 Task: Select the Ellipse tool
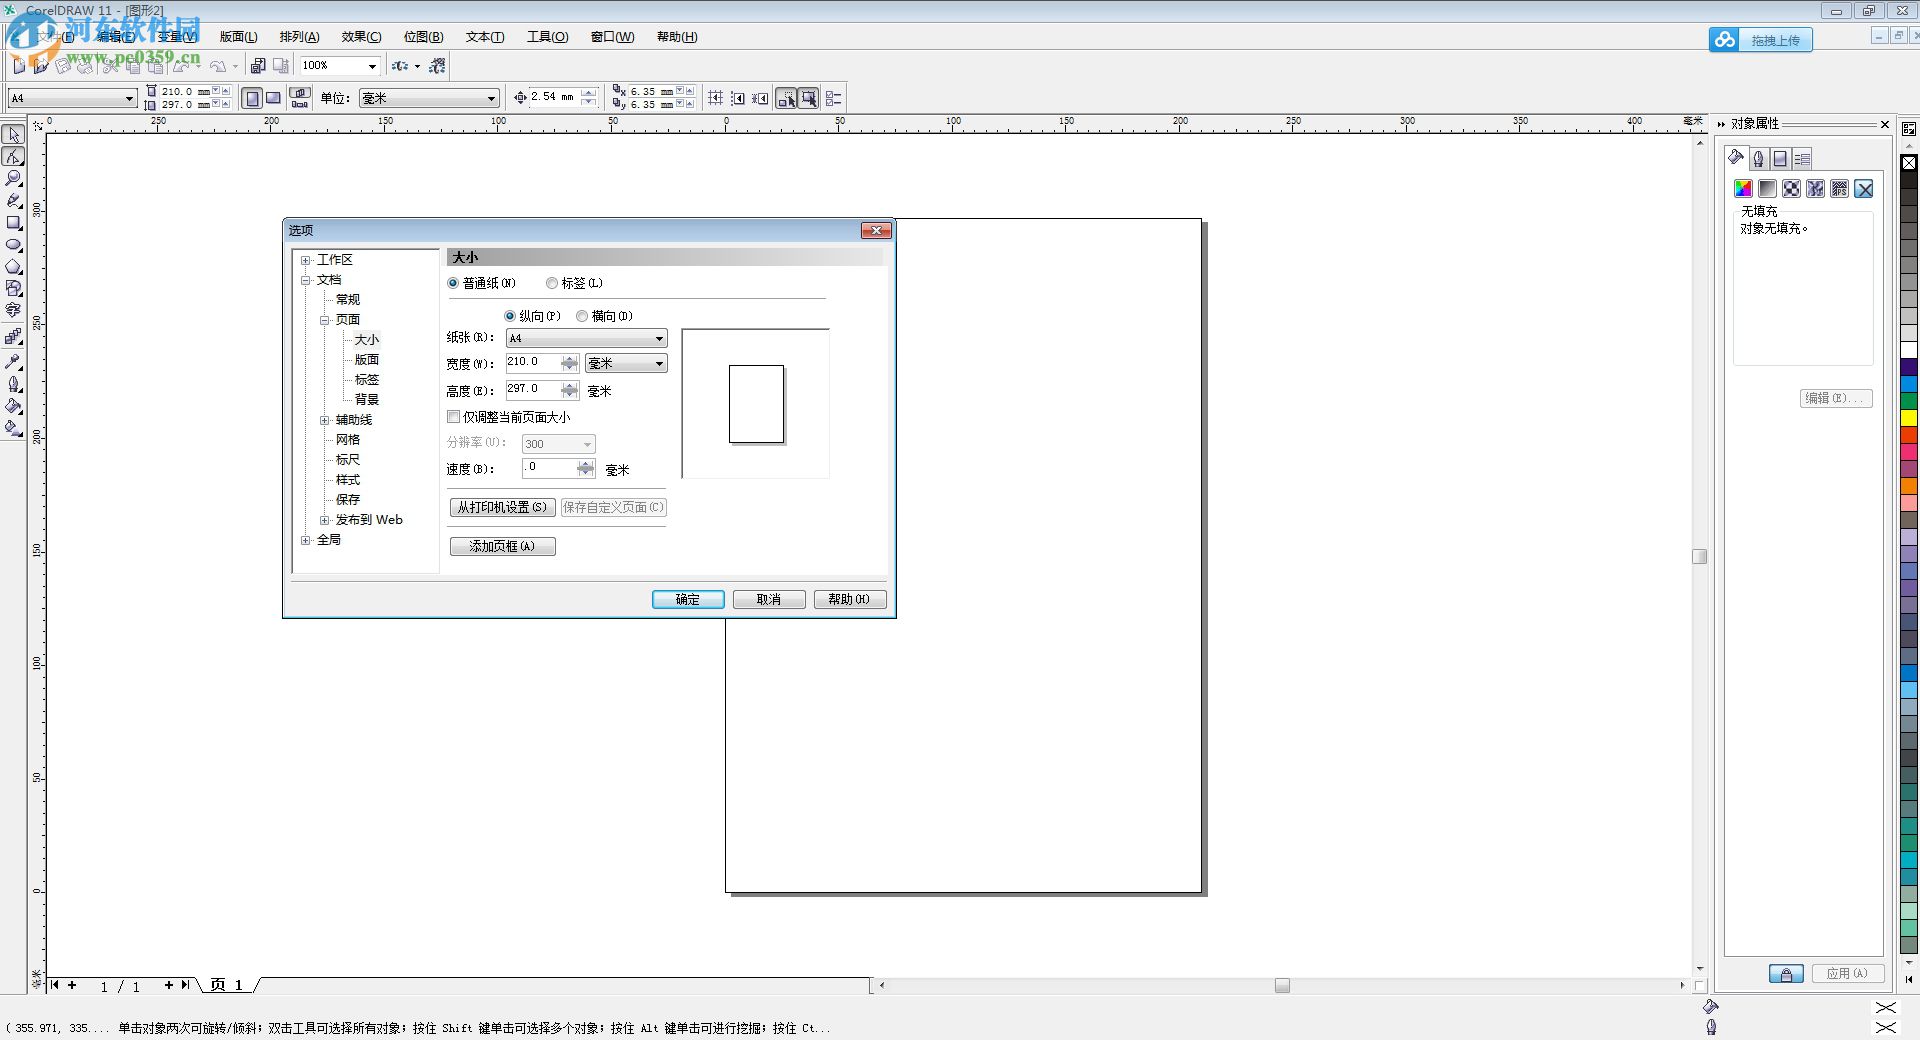pos(14,245)
